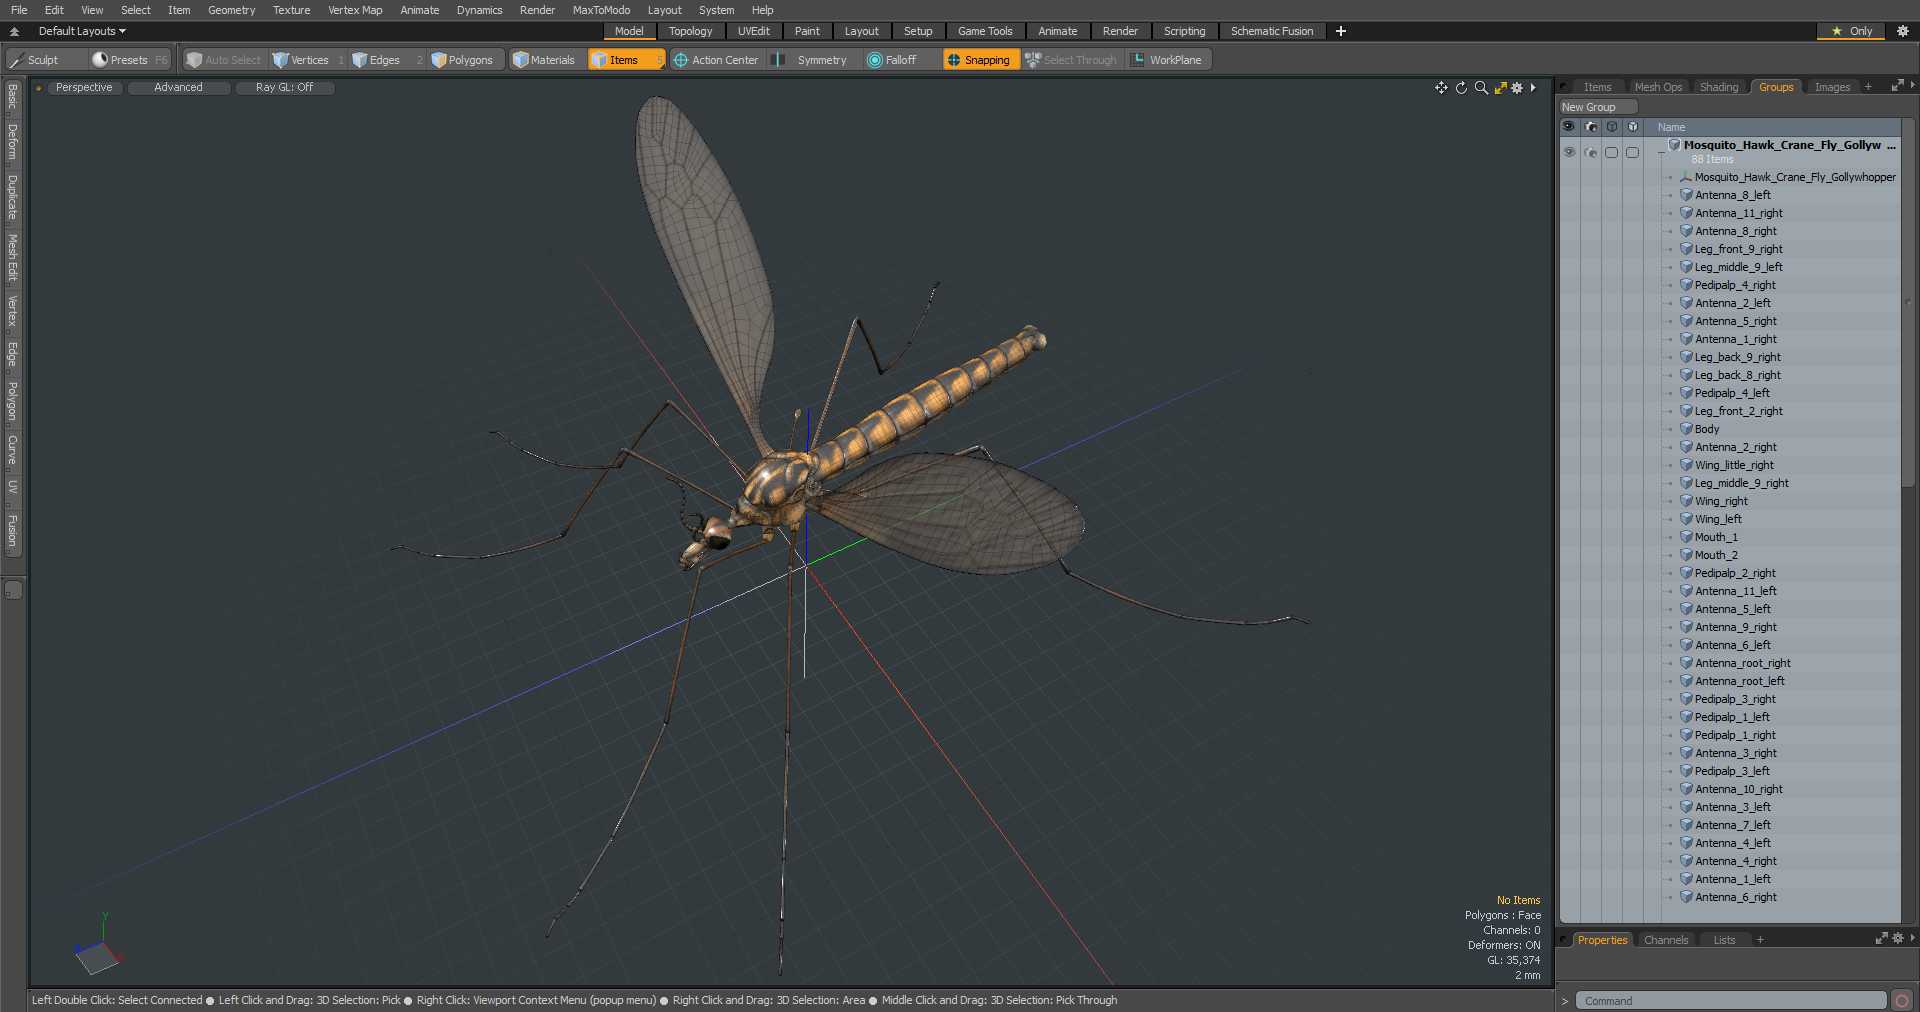Click the viewport zoom magnifier icon
The width and height of the screenshot is (1920, 1012).
point(1481,88)
